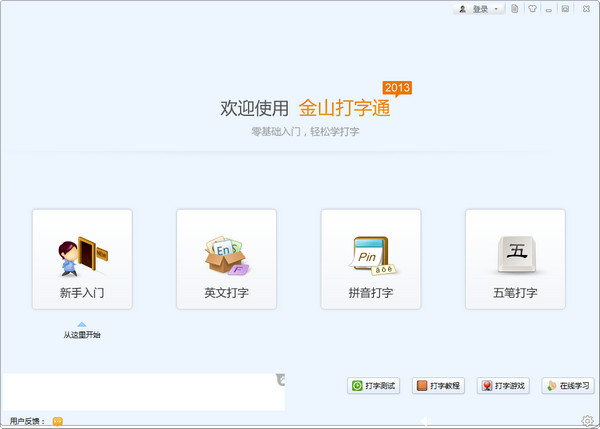600x429 pixels.
Task: Open the 打字教程 typing tutorial
Action: click(438, 386)
